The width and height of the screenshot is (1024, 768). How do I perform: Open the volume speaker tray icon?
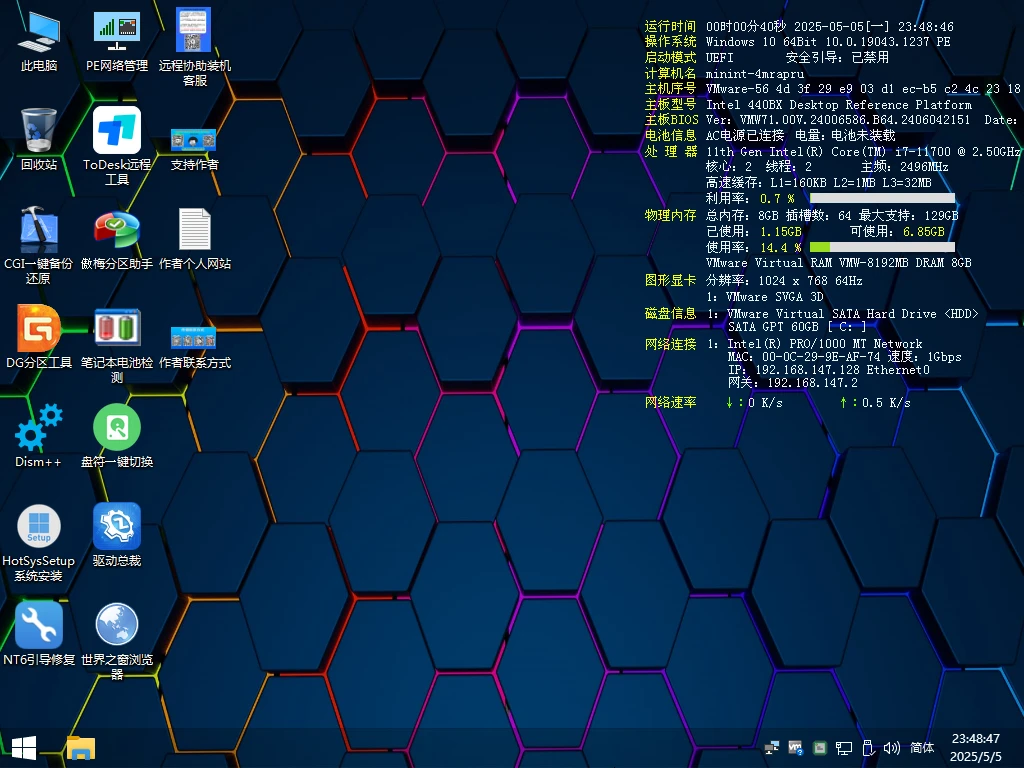pos(891,748)
